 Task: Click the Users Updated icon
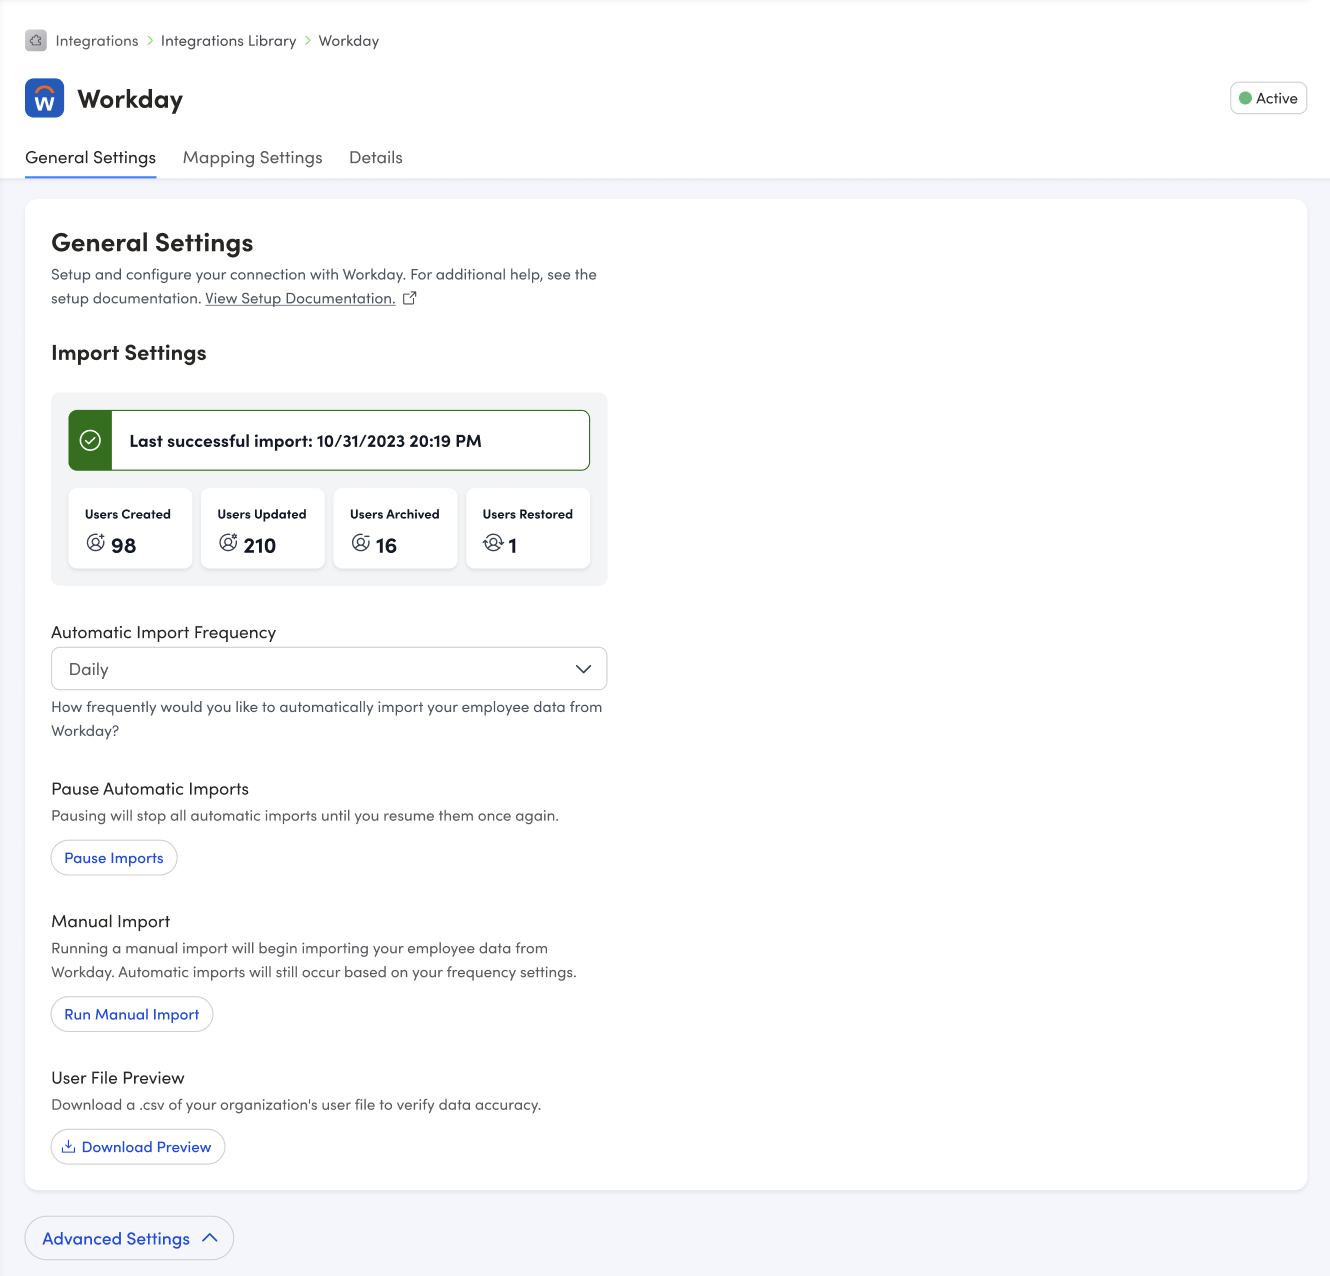coord(228,543)
